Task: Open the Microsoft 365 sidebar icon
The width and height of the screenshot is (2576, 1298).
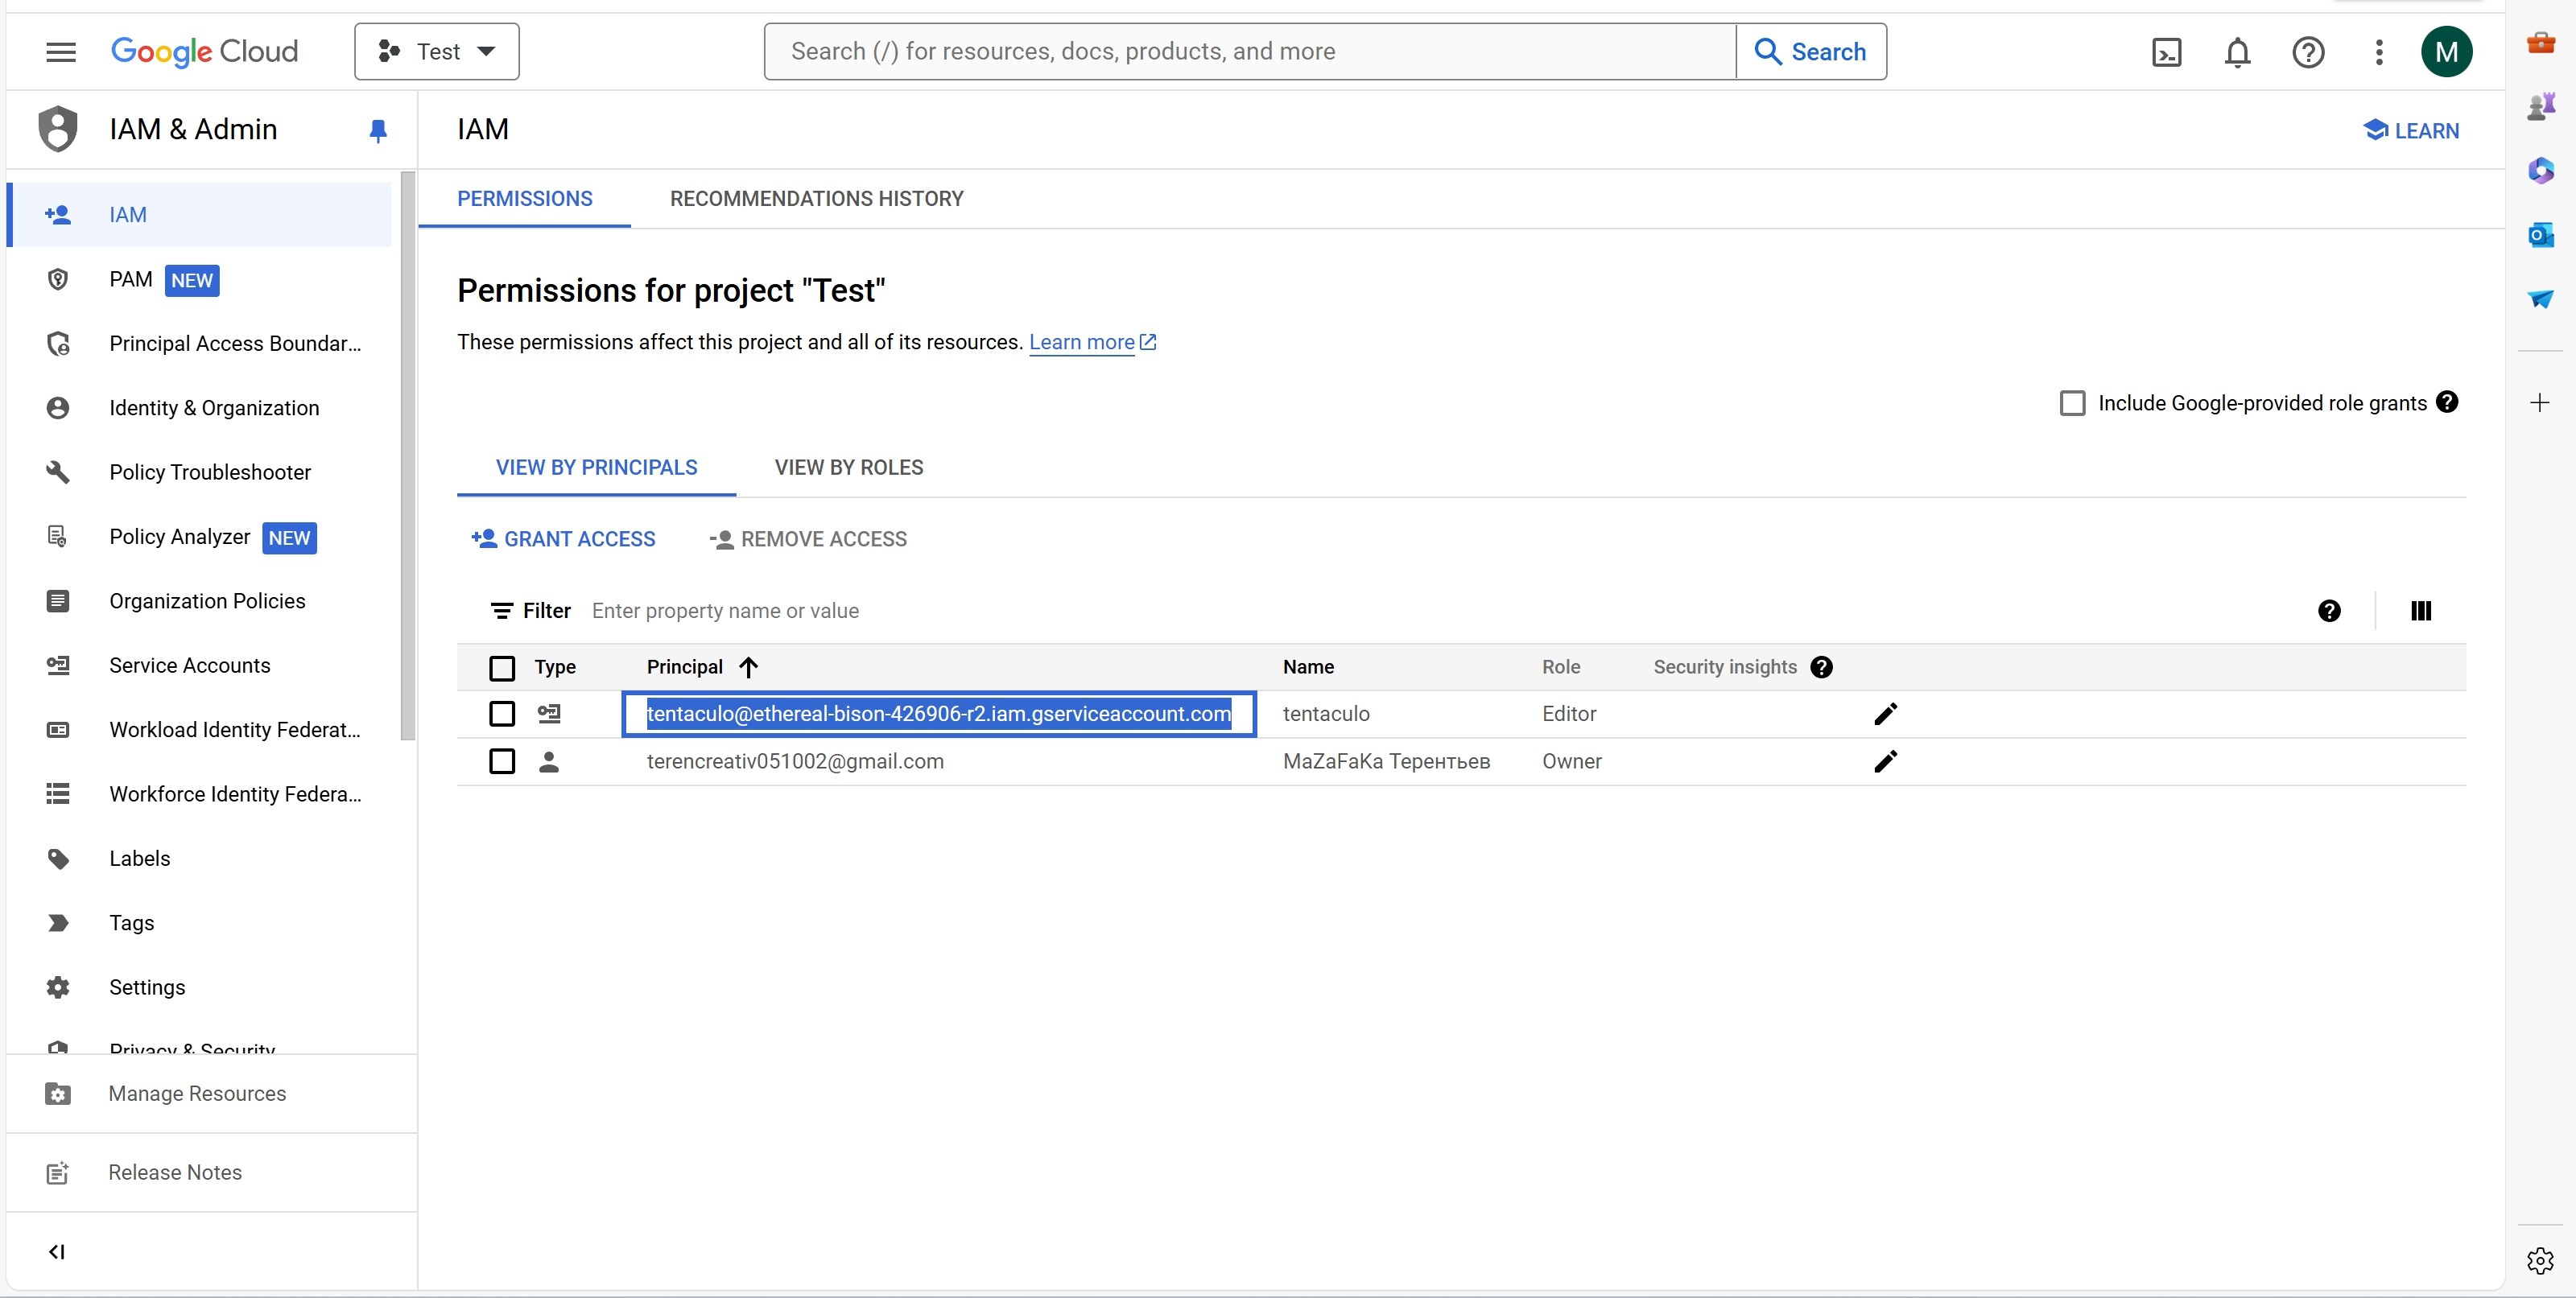Action: point(2540,170)
